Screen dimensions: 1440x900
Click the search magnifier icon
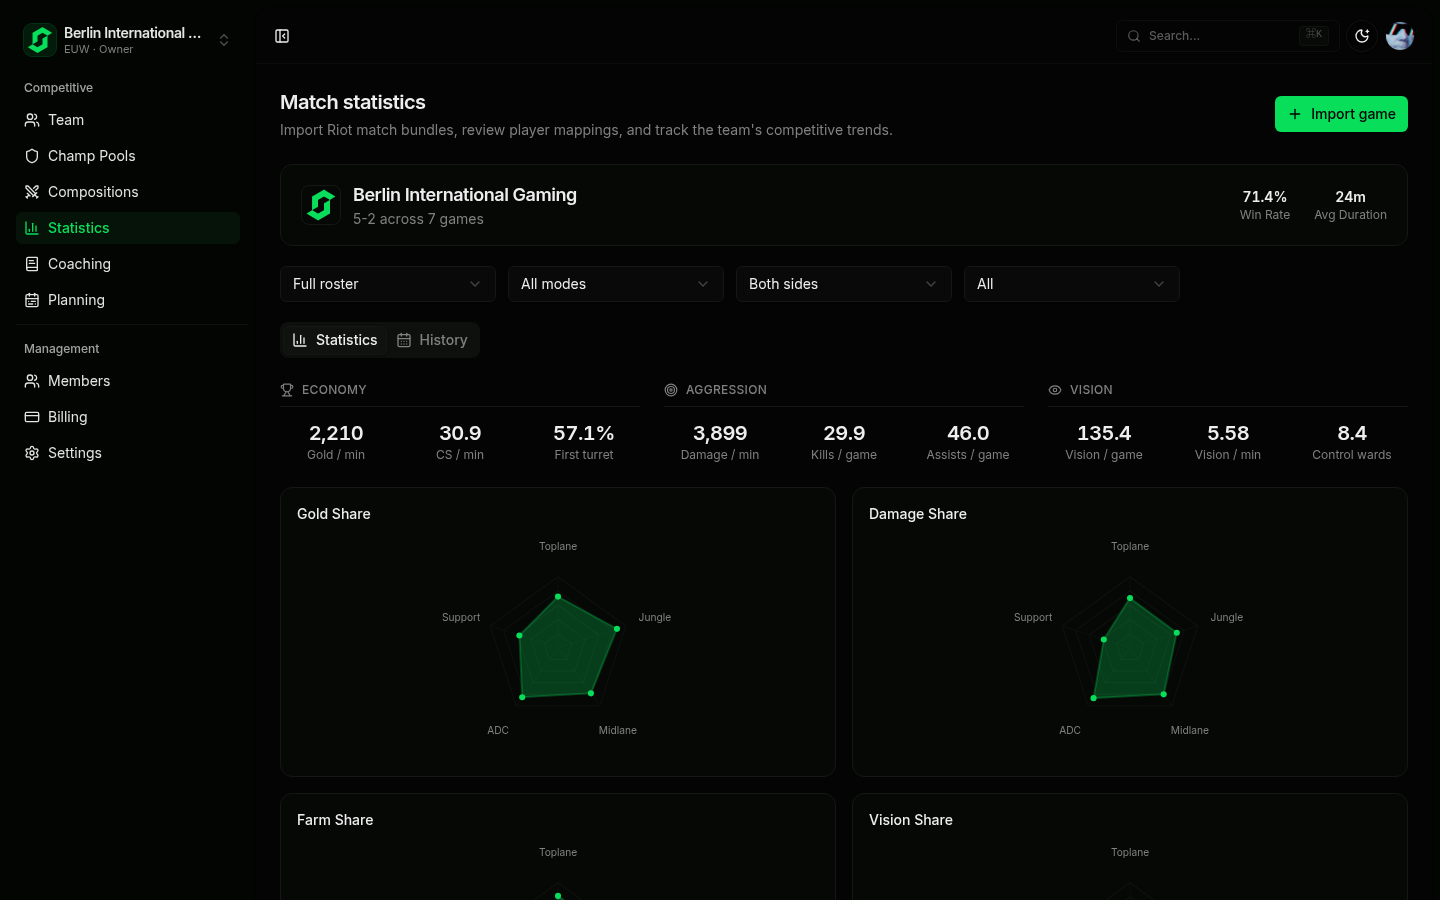pyautogui.click(x=1134, y=36)
